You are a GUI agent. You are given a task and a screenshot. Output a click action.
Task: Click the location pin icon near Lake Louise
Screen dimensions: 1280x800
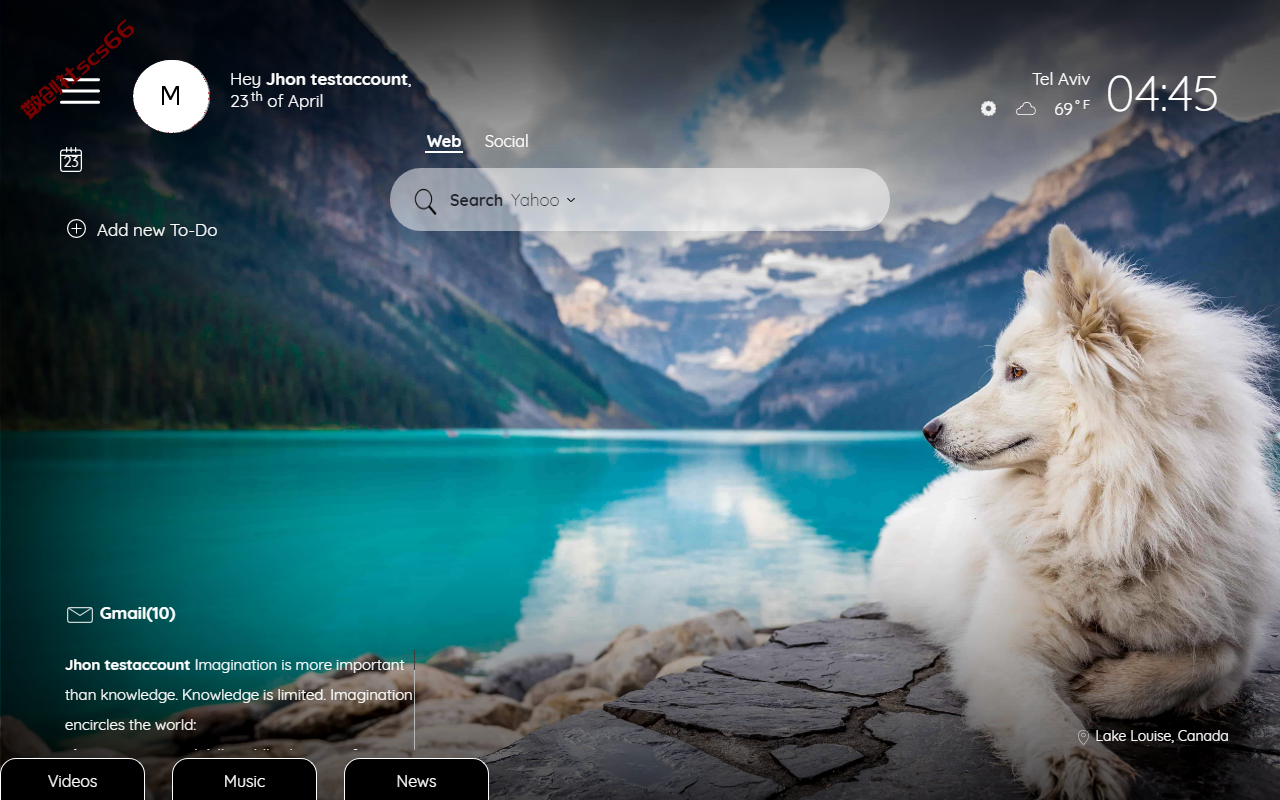pyautogui.click(x=1083, y=737)
